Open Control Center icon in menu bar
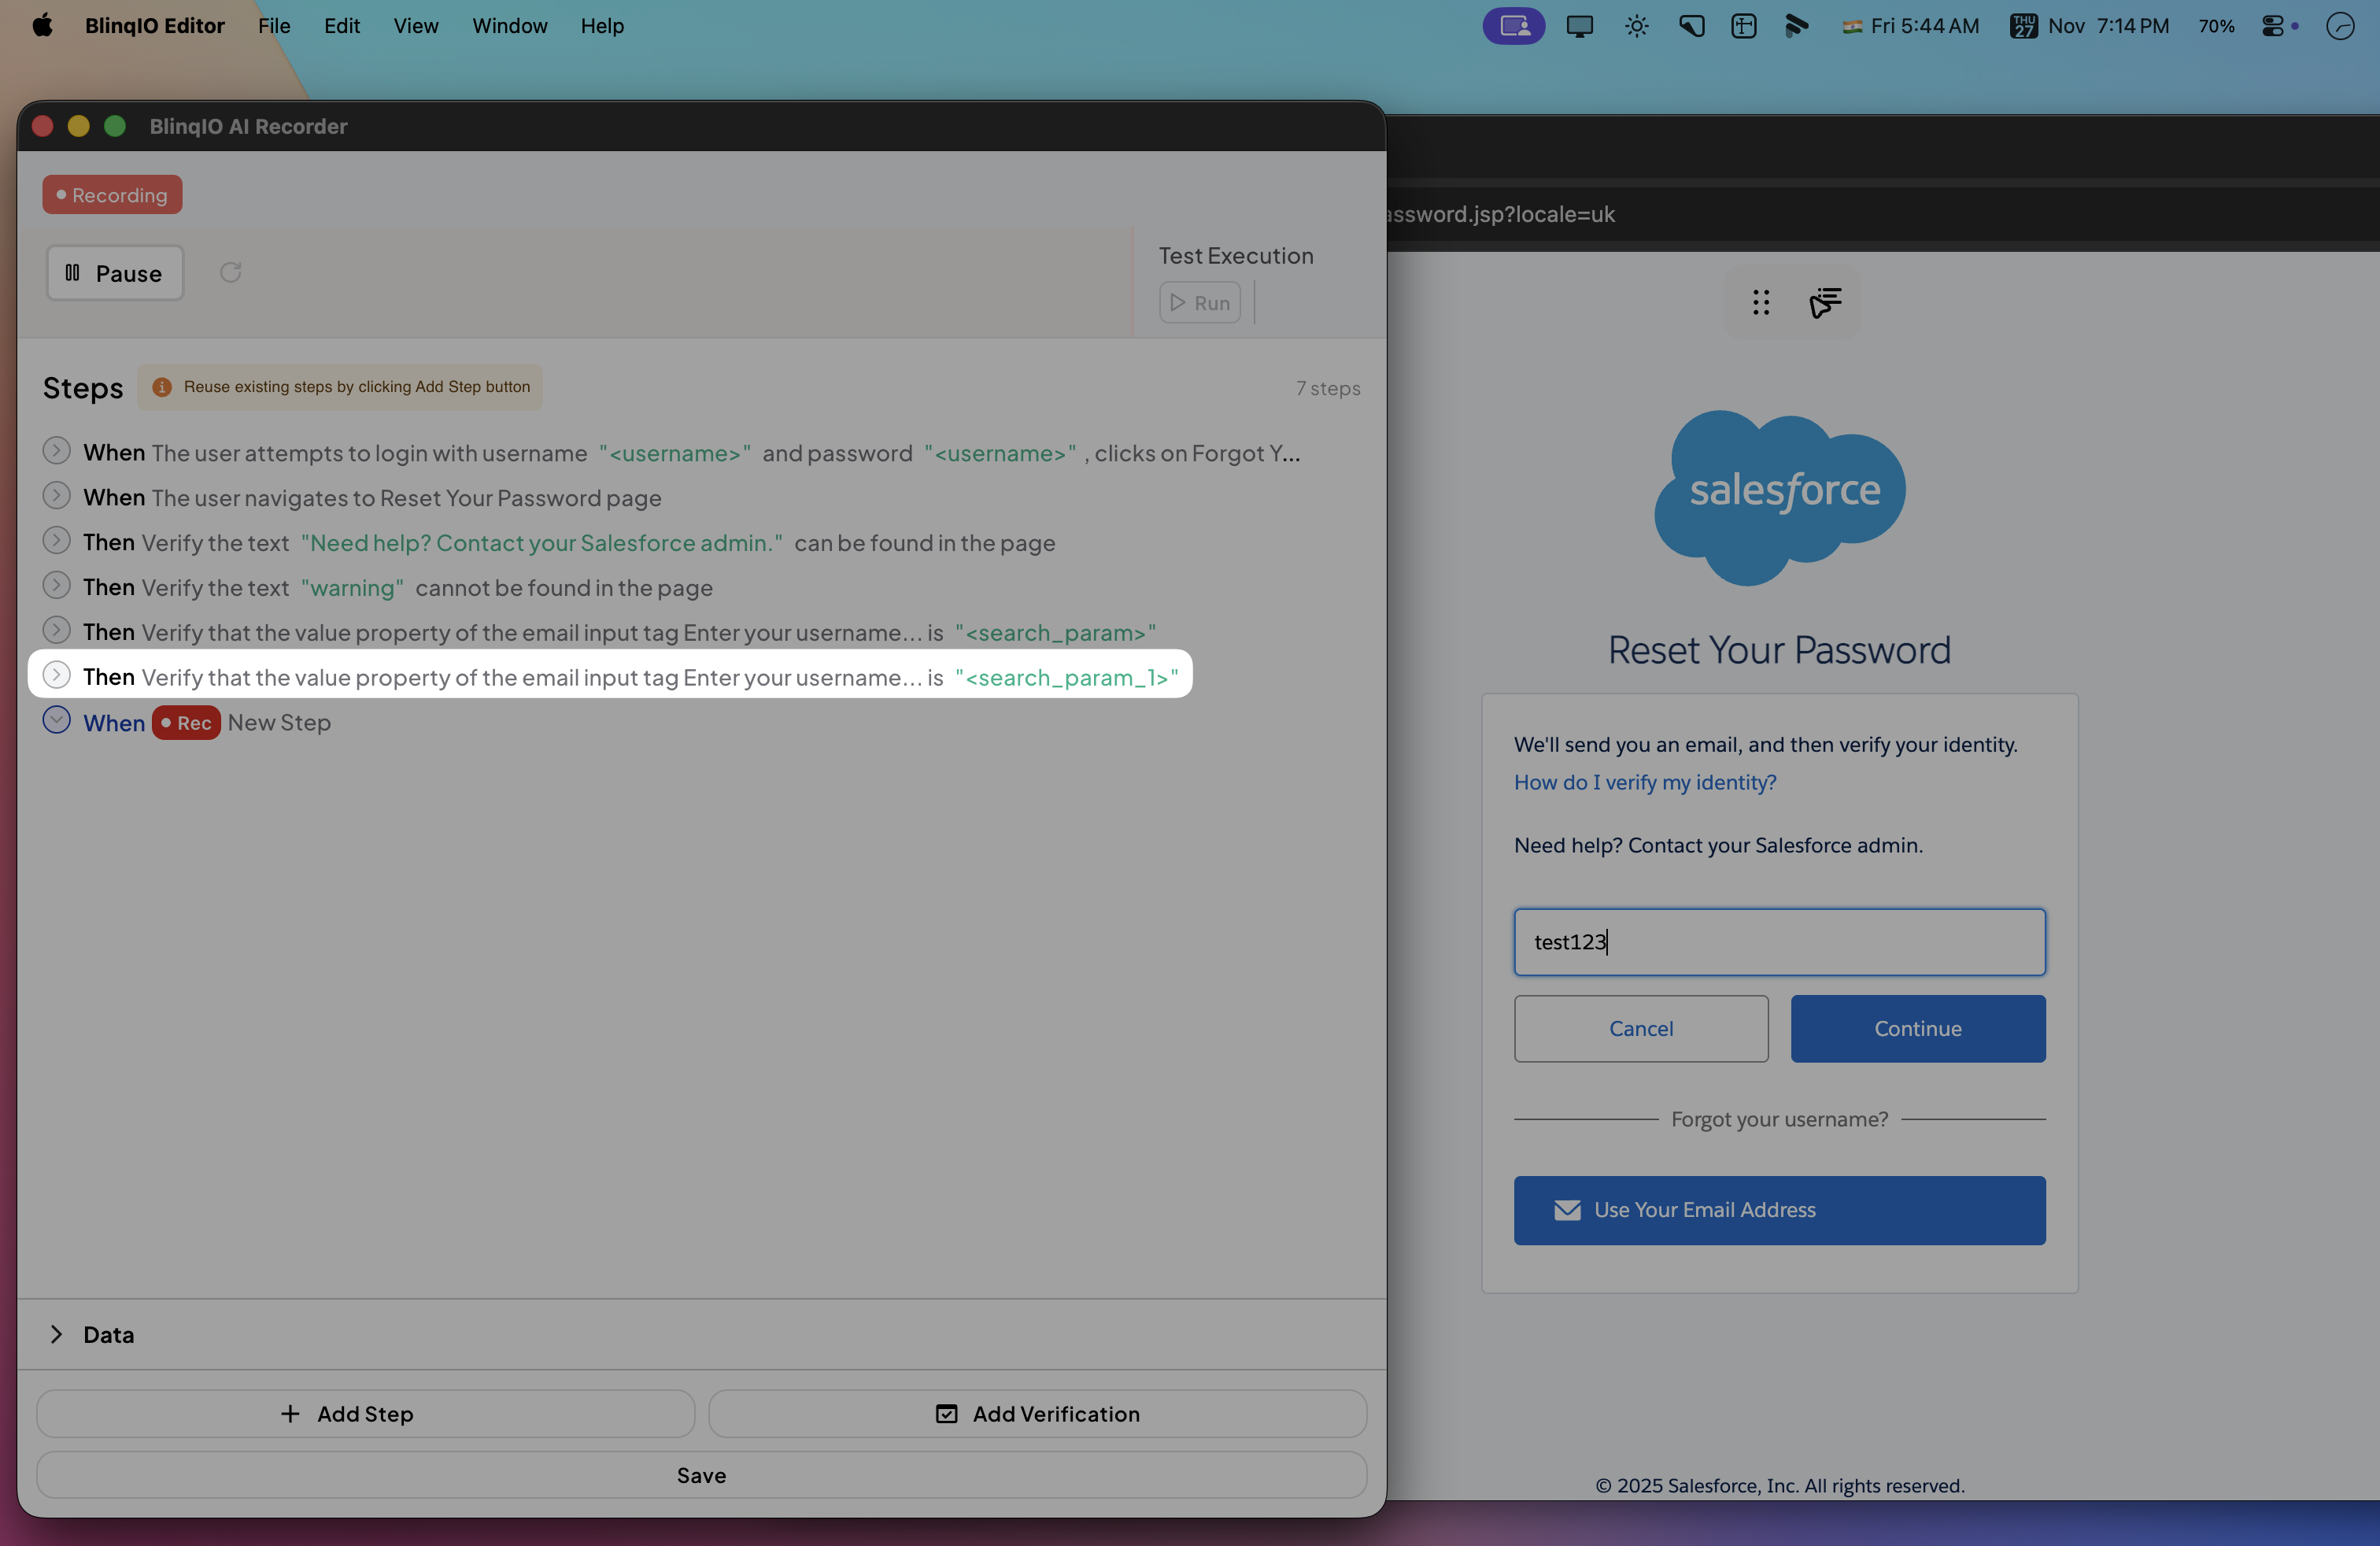 2273,26
